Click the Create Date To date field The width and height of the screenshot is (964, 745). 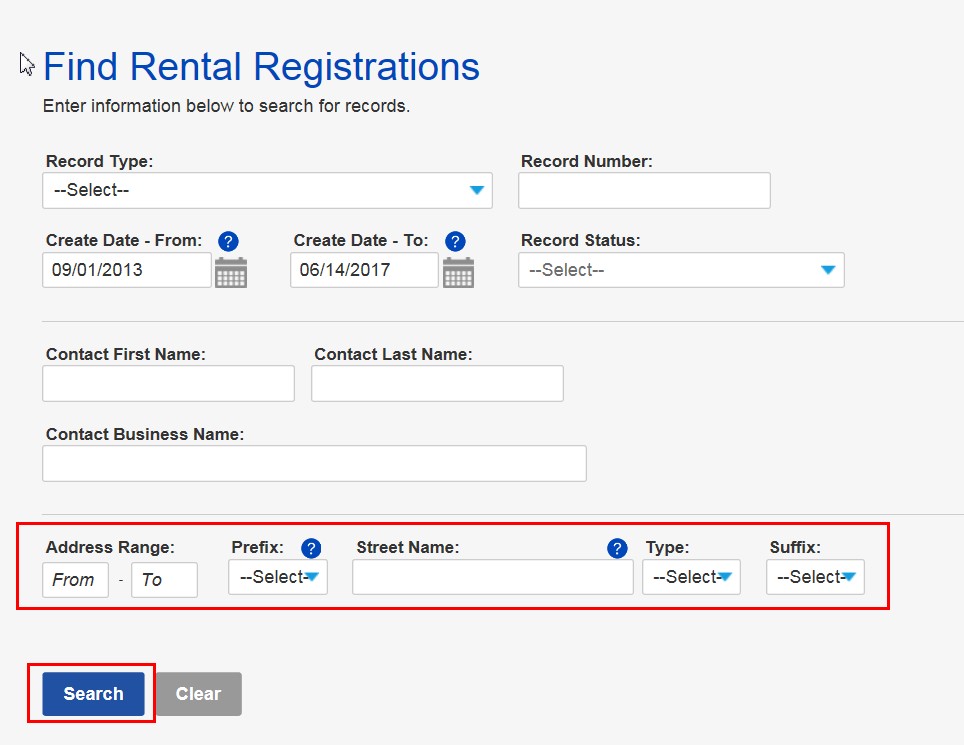[364, 270]
